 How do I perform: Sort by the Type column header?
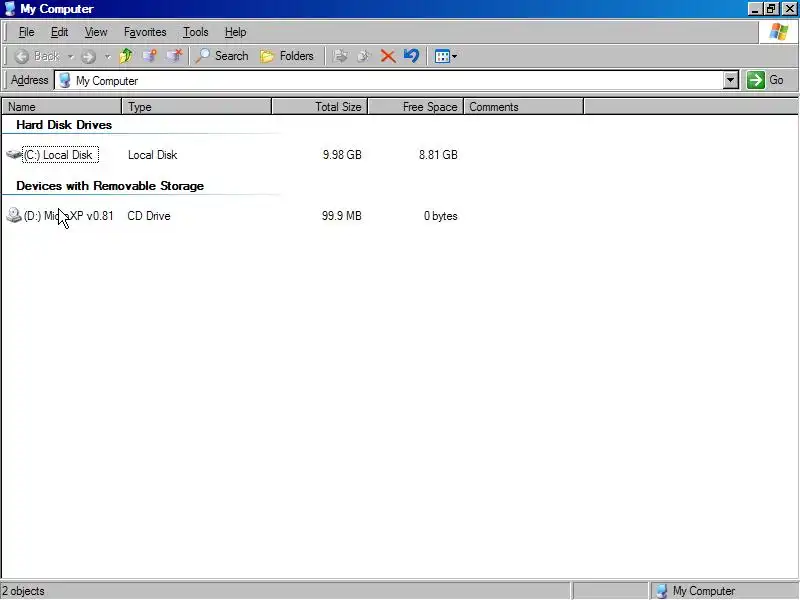196,107
